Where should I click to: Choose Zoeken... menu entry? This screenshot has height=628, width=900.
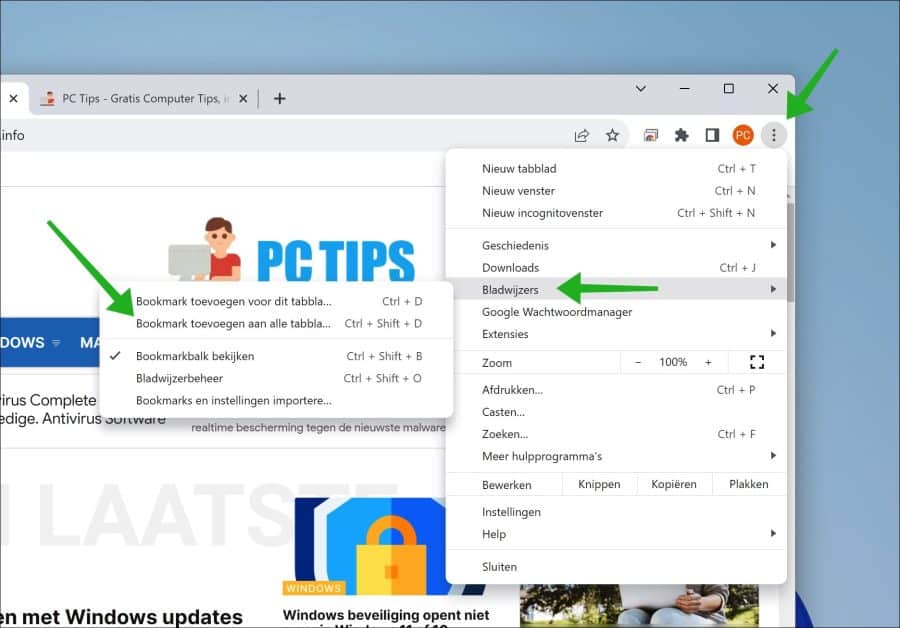point(616,434)
